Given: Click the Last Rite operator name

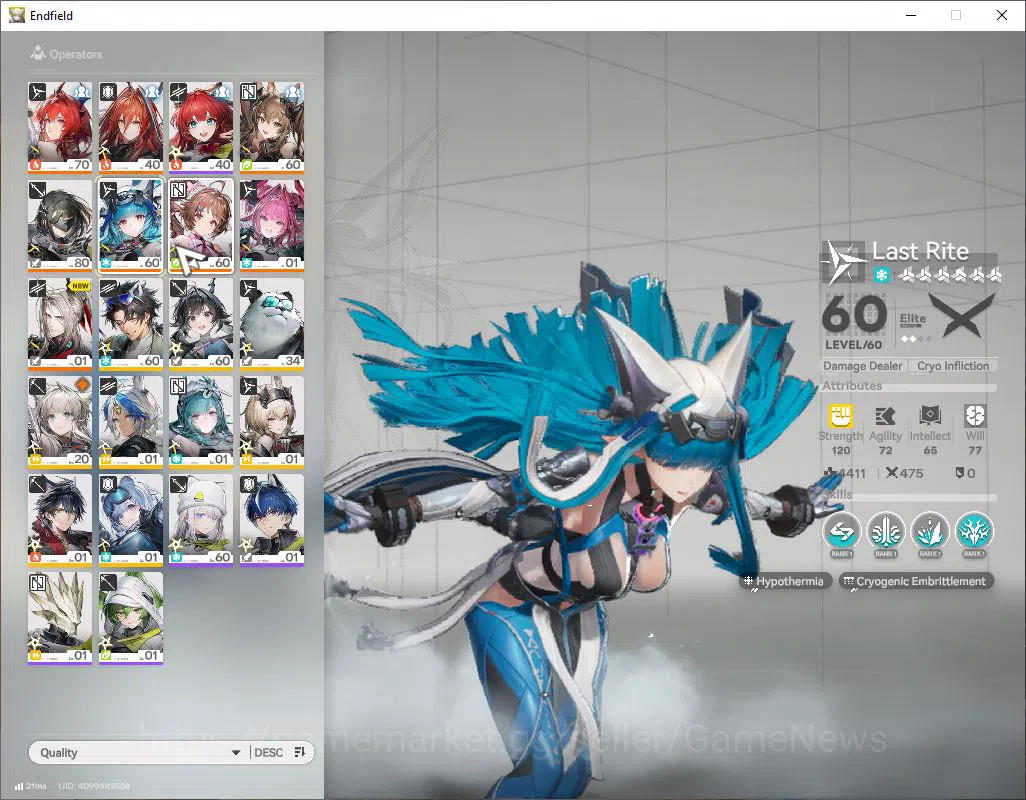Looking at the screenshot, I should 920,251.
